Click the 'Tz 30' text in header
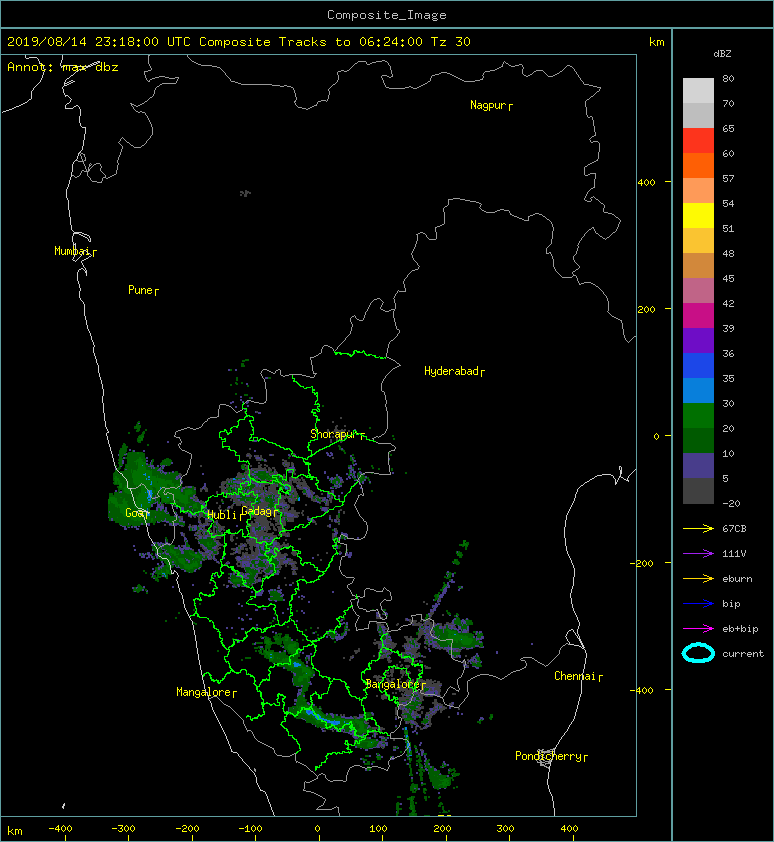Image resolution: width=774 pixels, height=842 pixels. [451, 42]
